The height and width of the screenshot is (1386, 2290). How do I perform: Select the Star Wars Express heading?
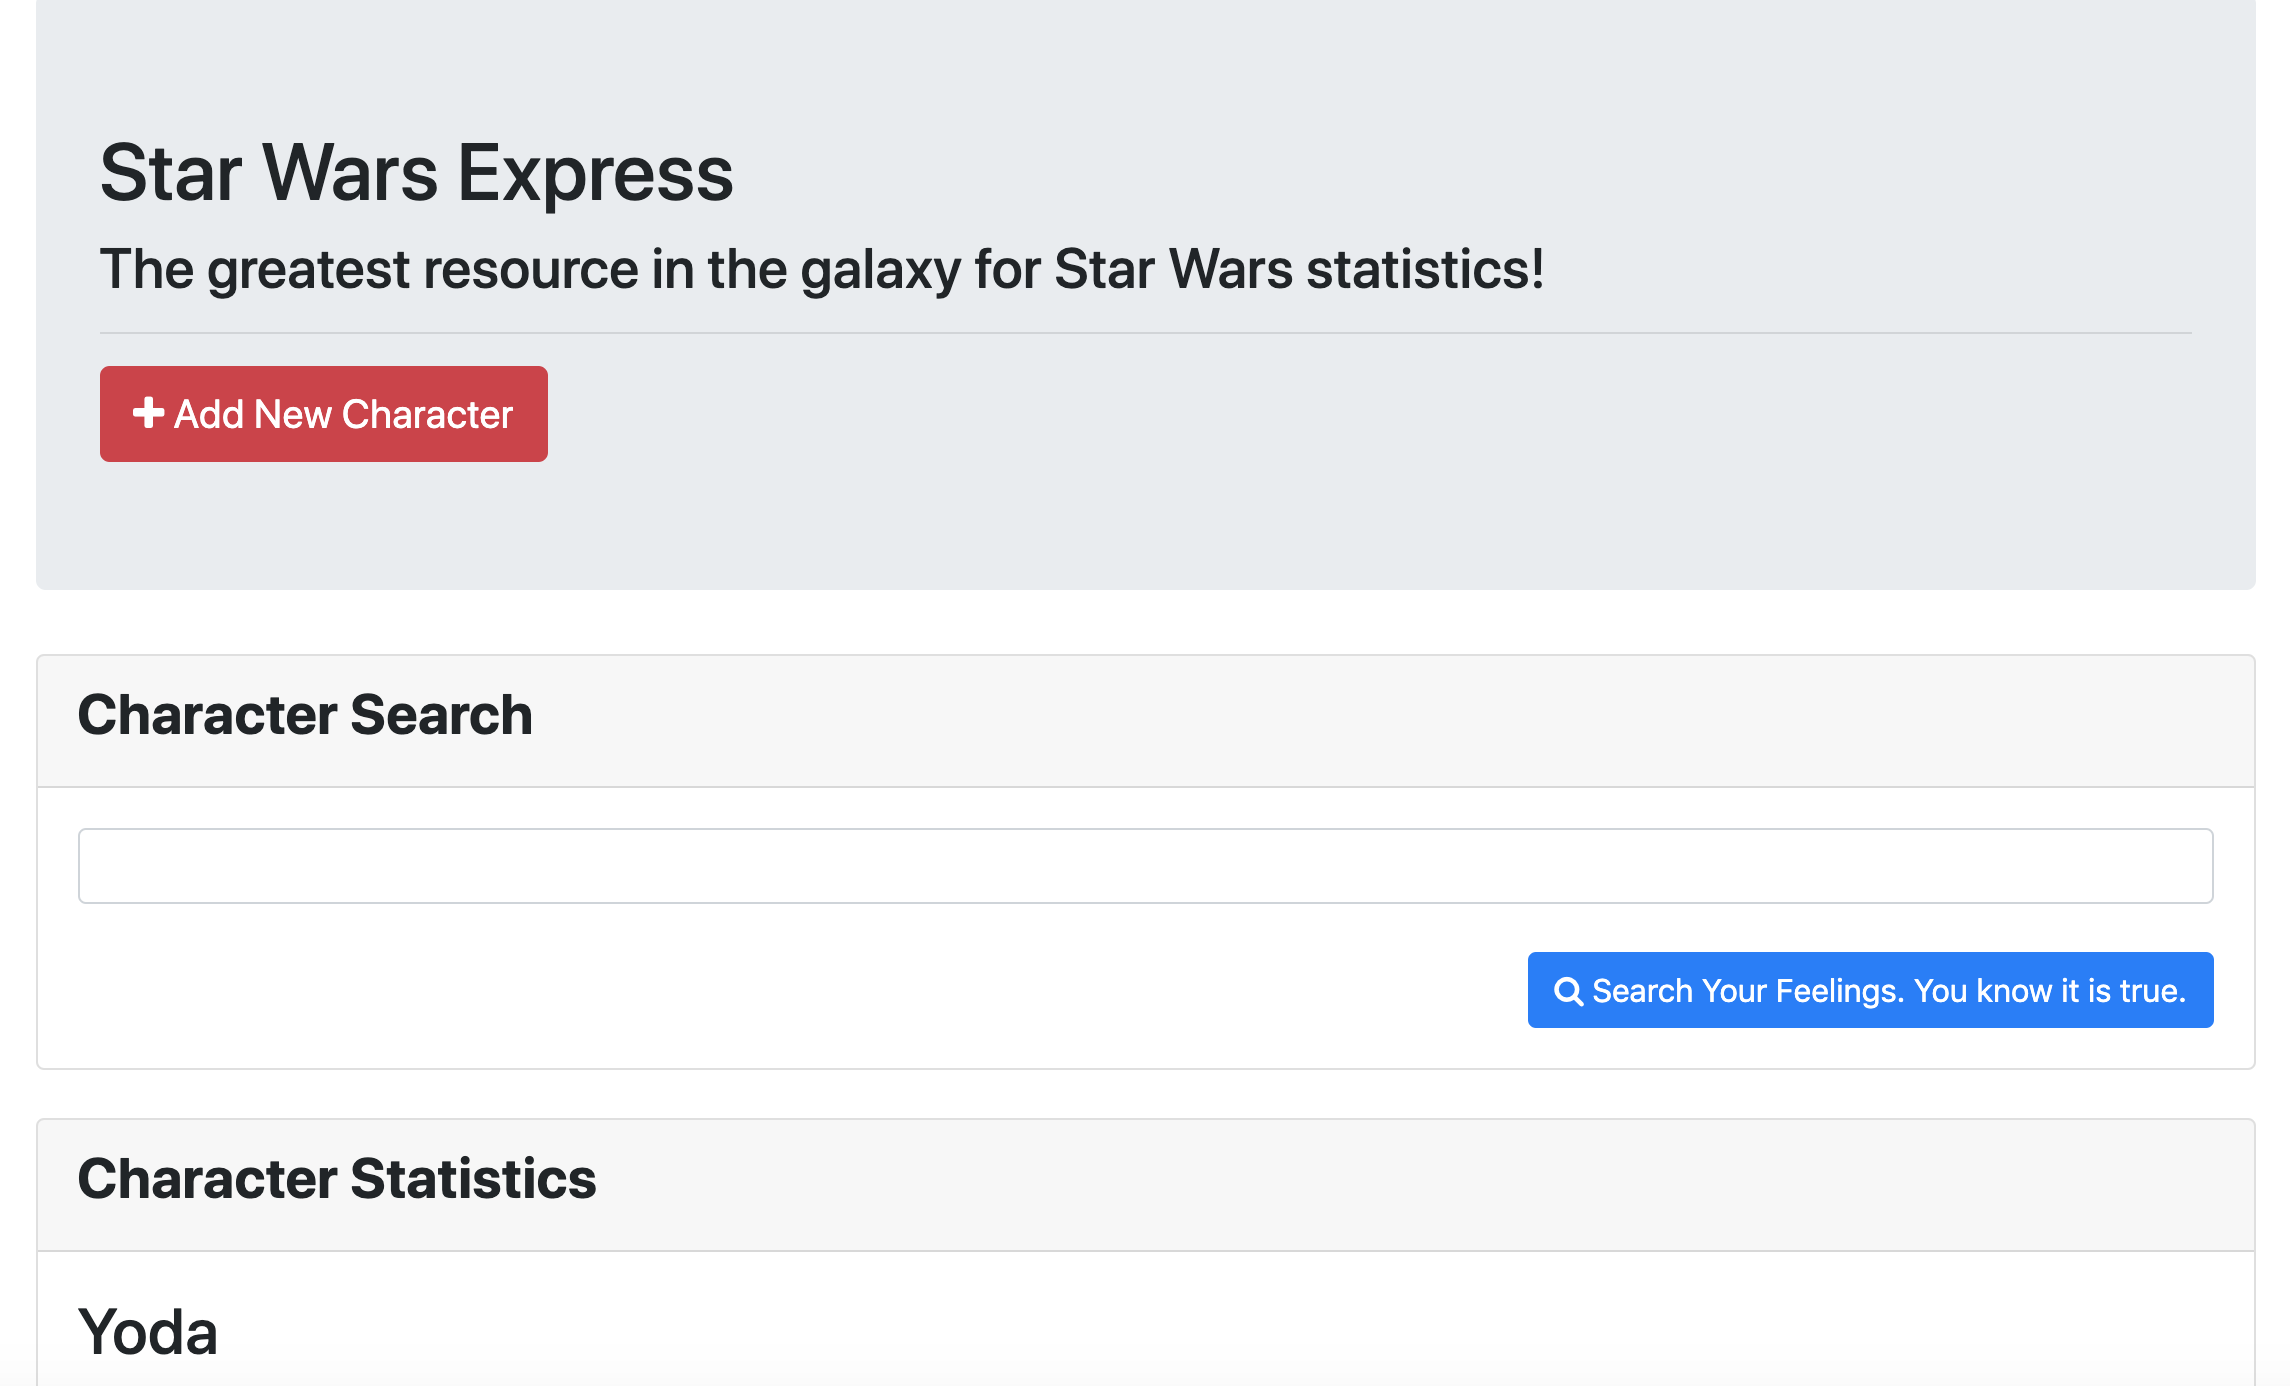[417, 173]
